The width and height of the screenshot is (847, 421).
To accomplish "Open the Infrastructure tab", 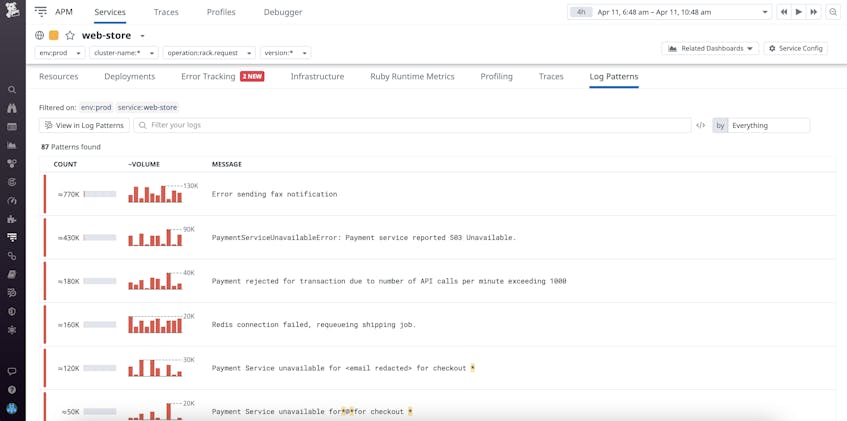I will tap(317, 77).
